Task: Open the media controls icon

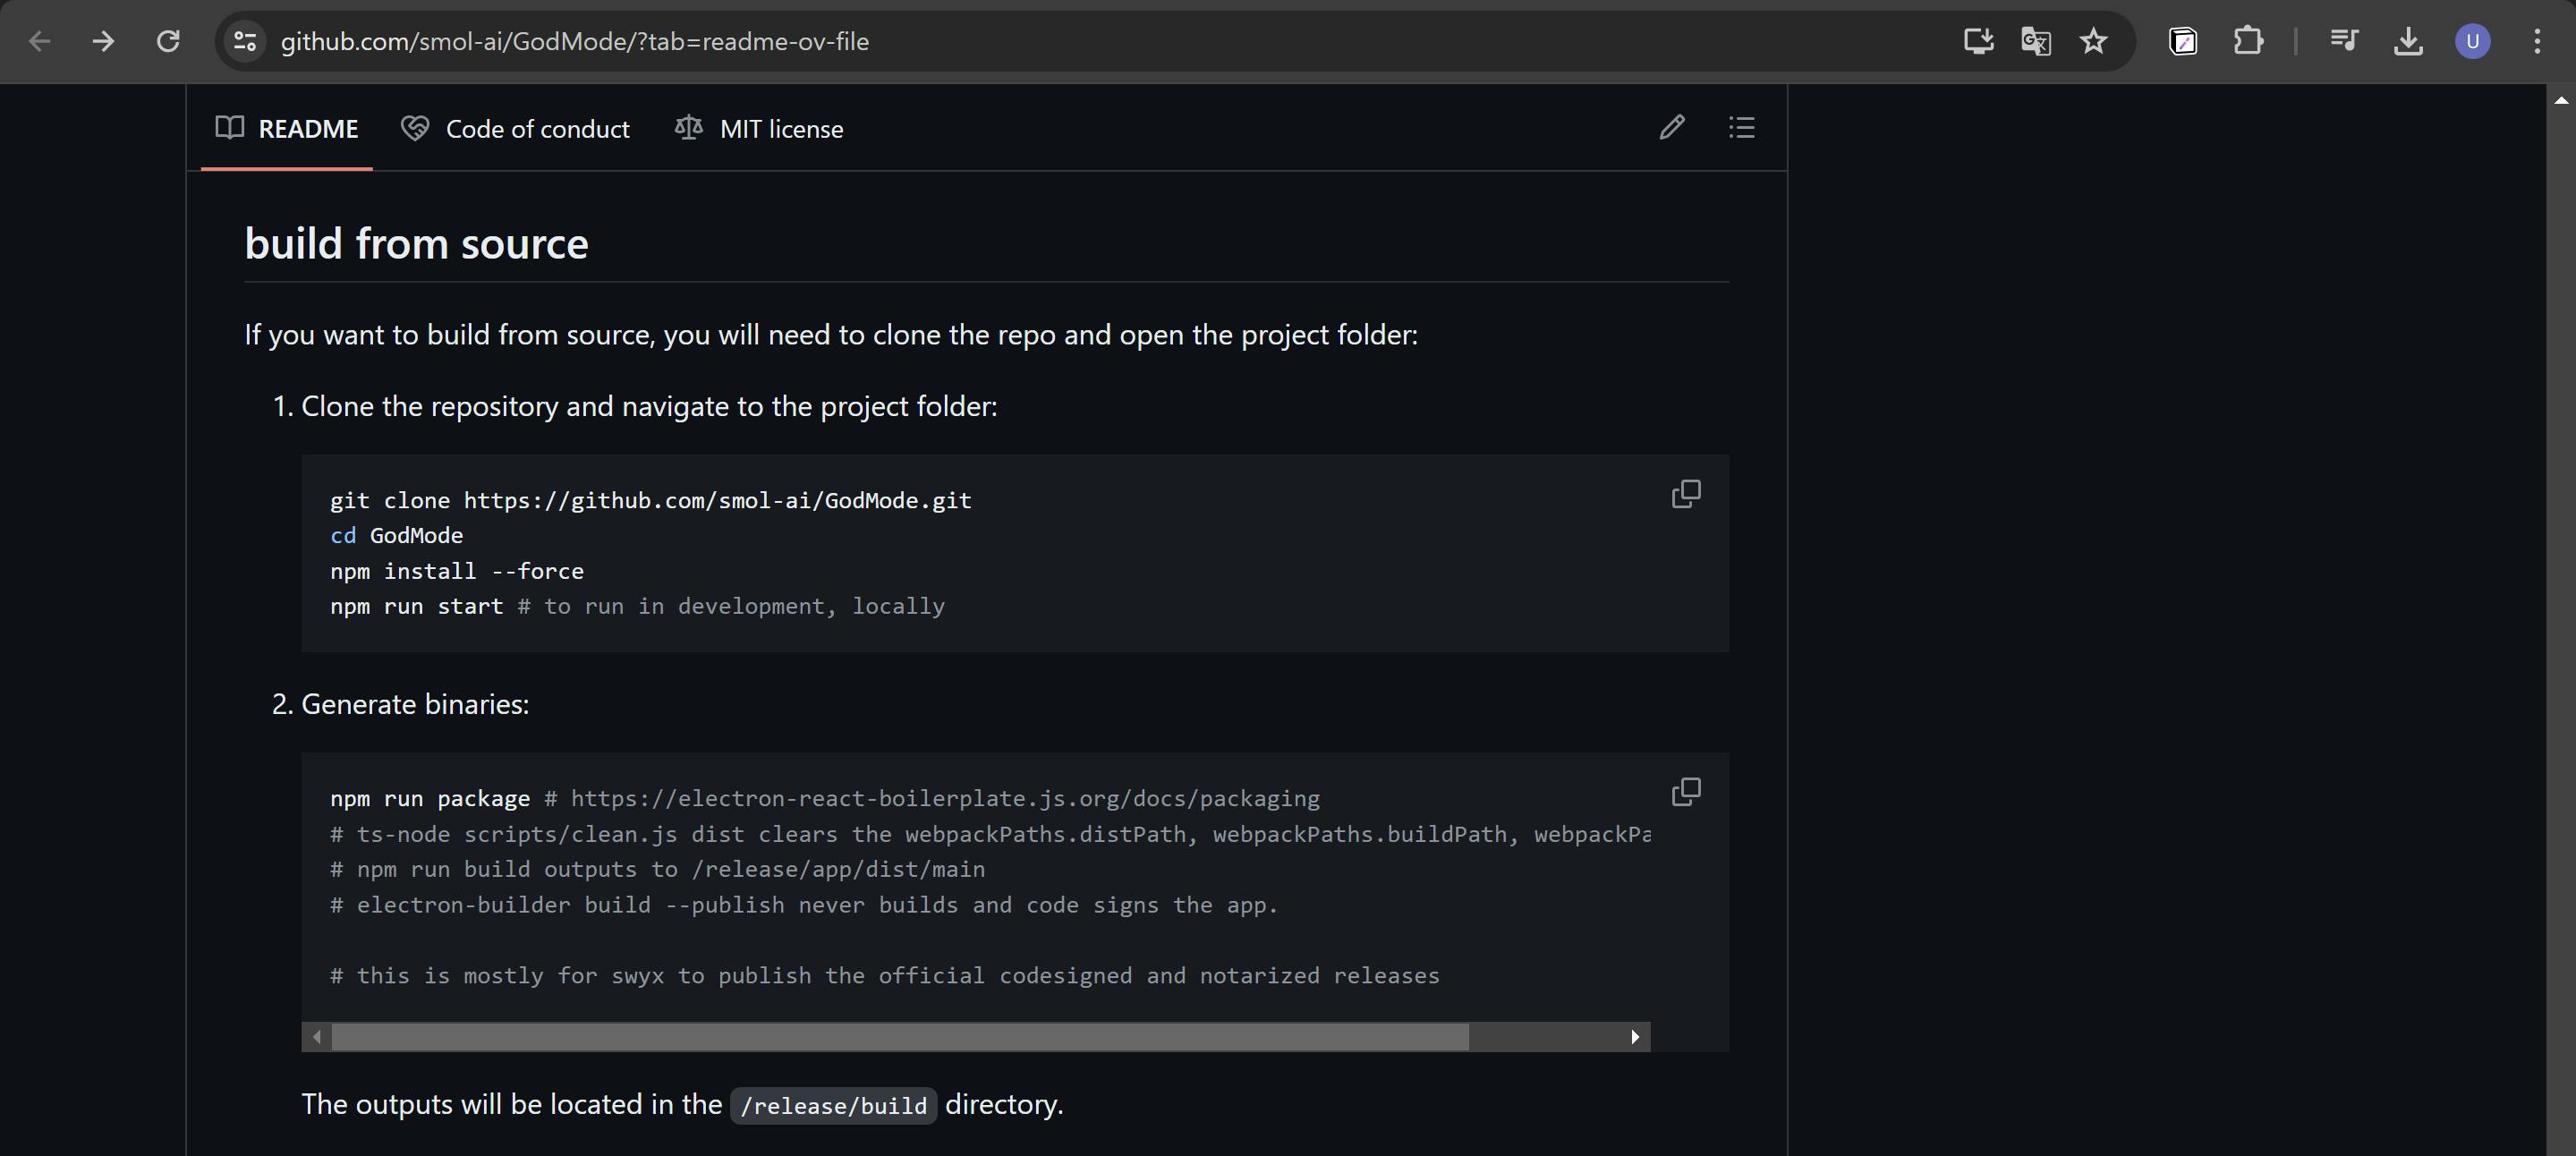Action: tap(2343, 41)
